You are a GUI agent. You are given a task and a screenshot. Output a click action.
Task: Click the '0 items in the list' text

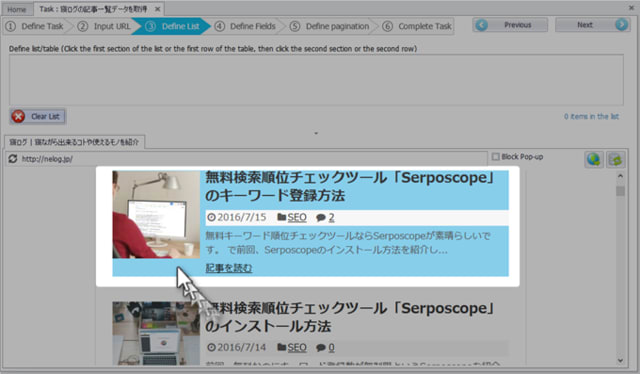coord(591,116)
